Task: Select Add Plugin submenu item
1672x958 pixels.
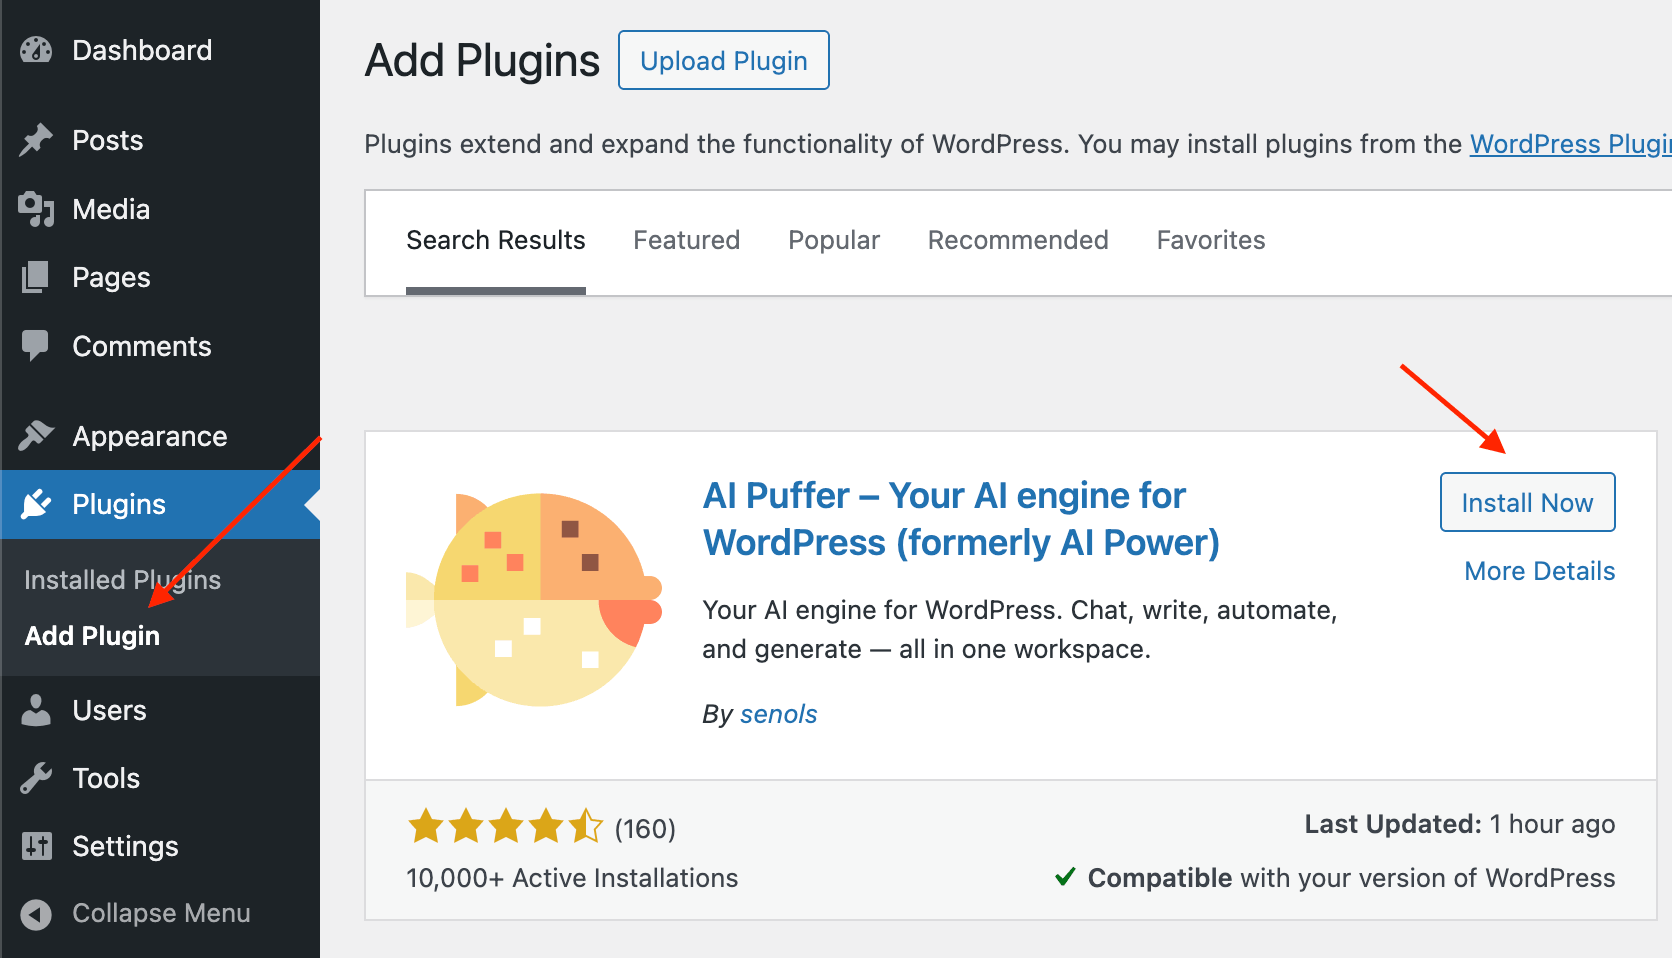Action: 92,636
